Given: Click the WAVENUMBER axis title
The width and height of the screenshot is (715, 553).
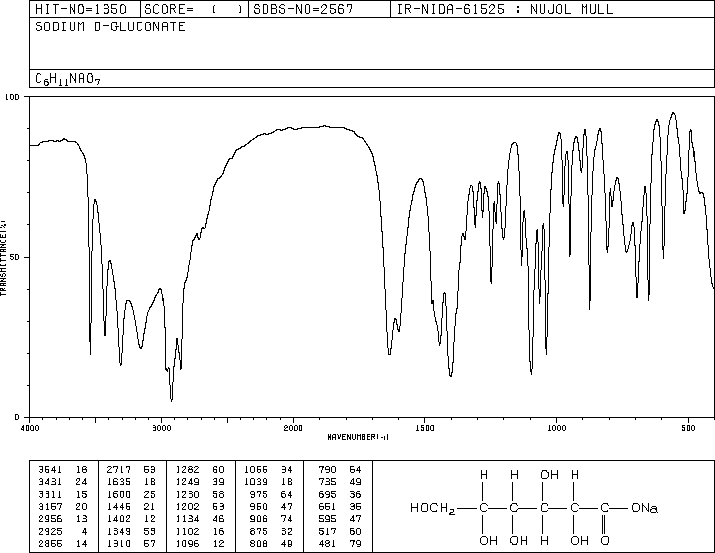Looking at the screenshot, I should [x=358, y=437].
